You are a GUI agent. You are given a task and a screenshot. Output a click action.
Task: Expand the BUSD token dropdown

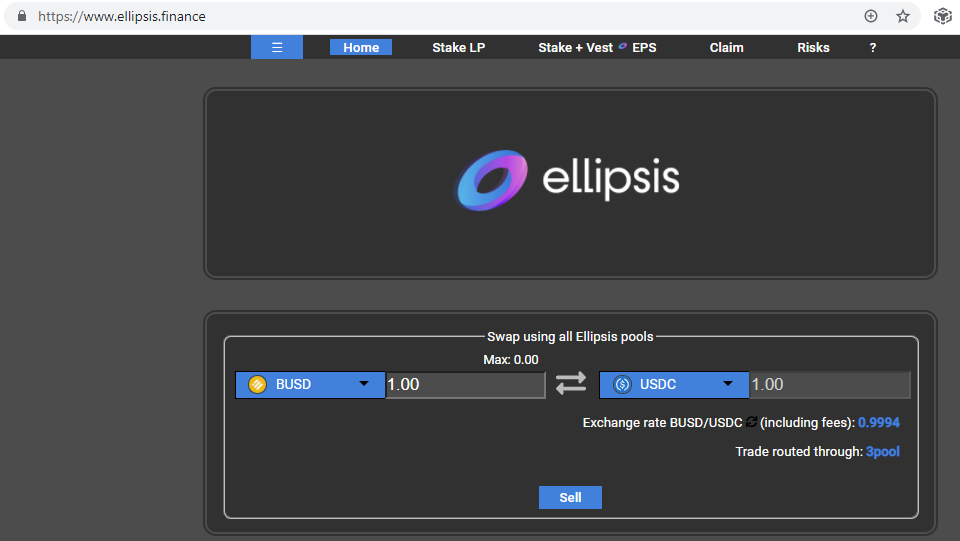pos(310,384)
